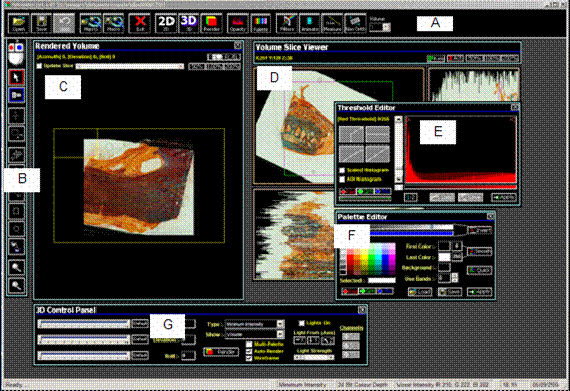This screenshot has width=570, height=391.
Task: Select Blue channel in Threshold Editor
Action: click(x=382, y=191)
